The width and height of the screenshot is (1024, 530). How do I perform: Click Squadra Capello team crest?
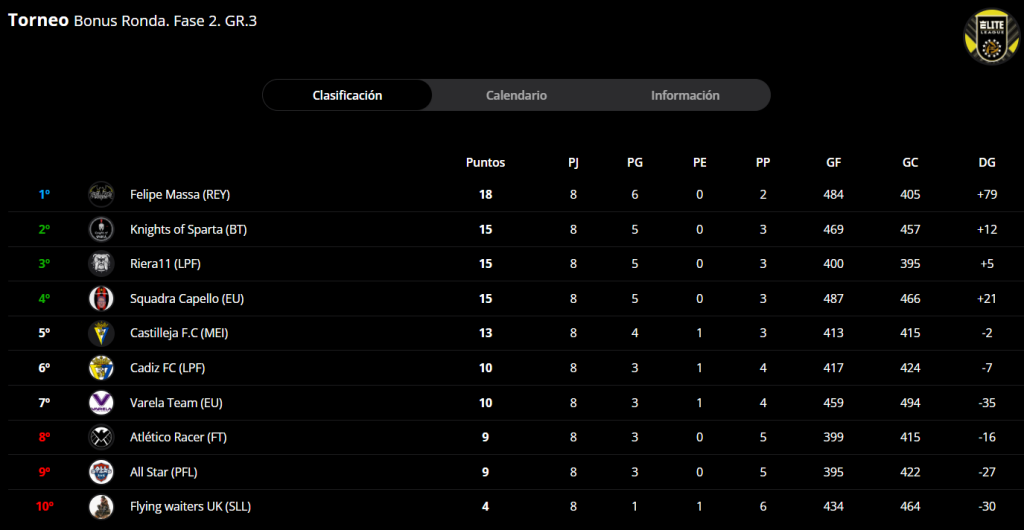(x=101, y=298)
